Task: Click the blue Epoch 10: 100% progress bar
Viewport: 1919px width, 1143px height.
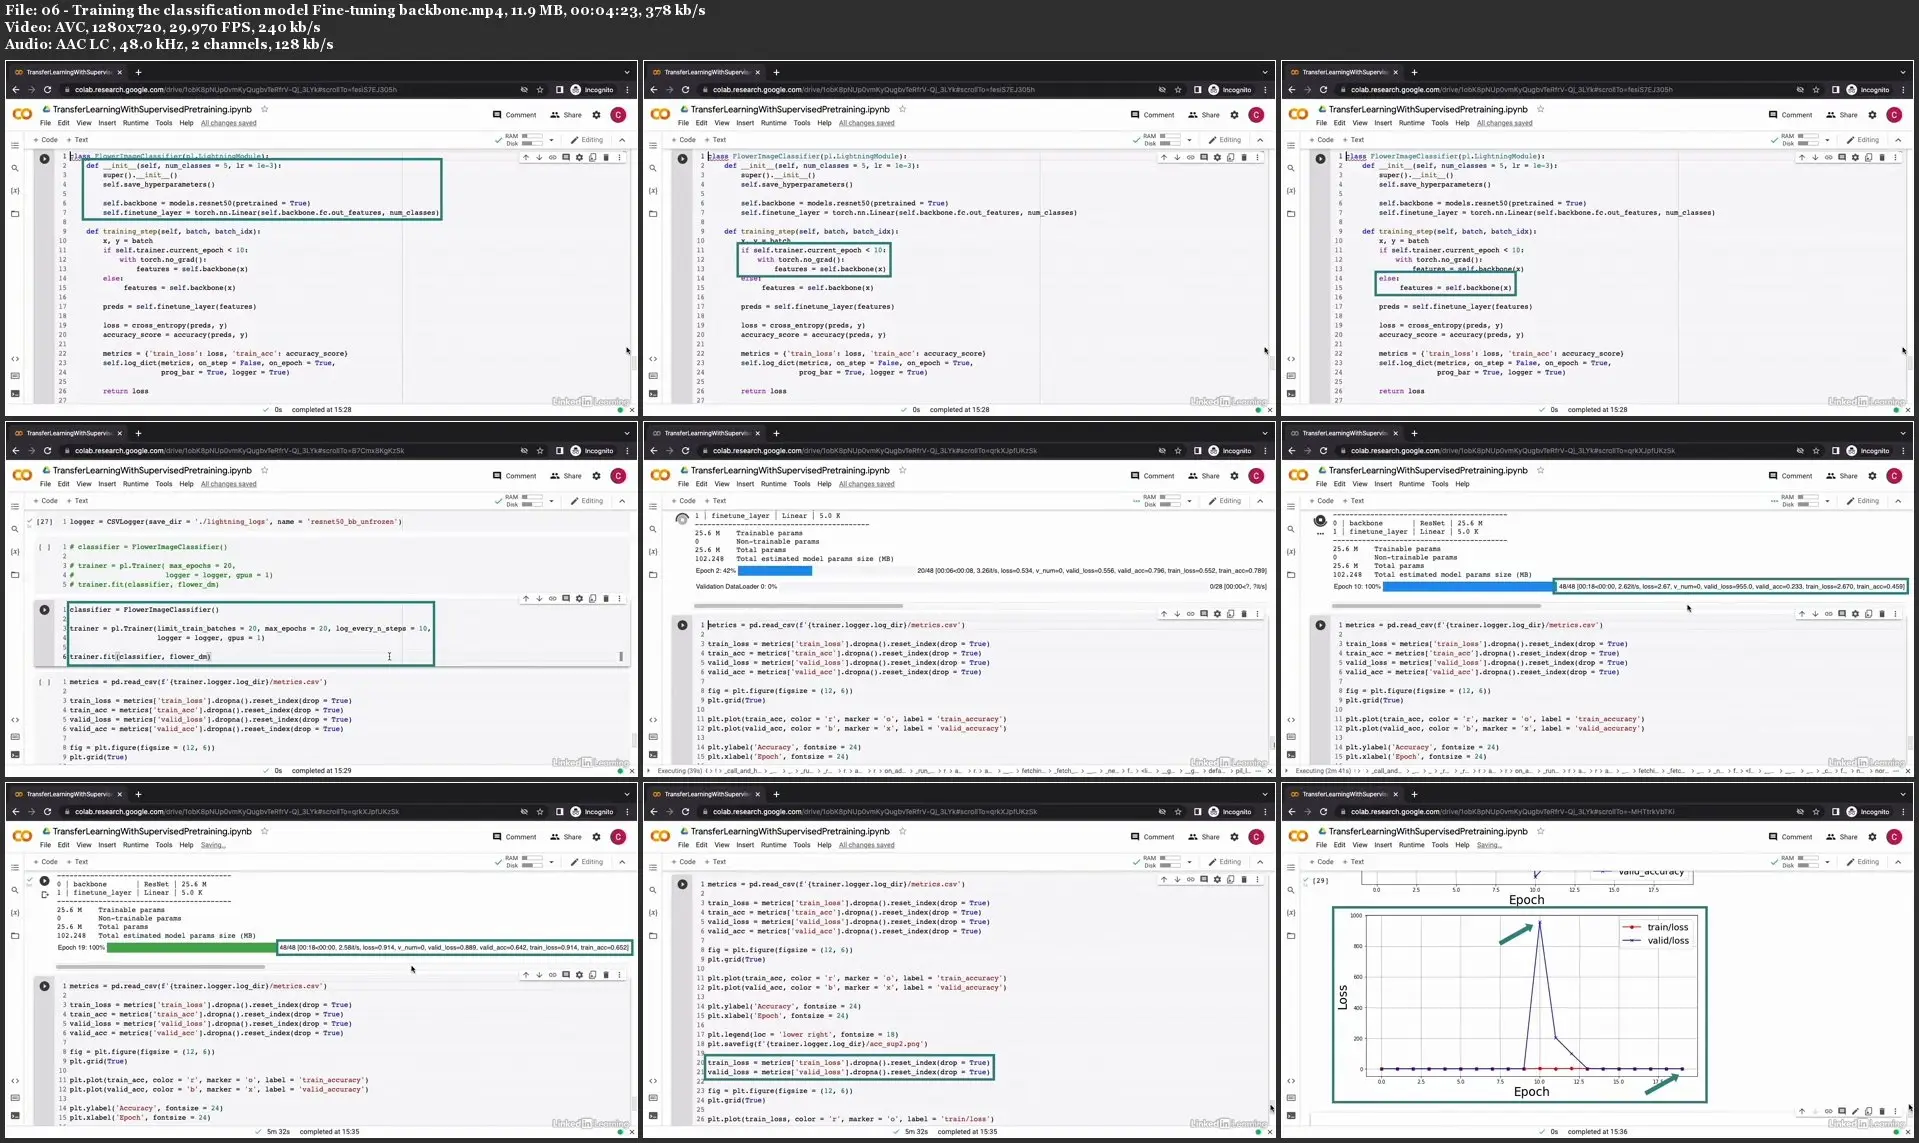Action: [x=1468, y=586]
